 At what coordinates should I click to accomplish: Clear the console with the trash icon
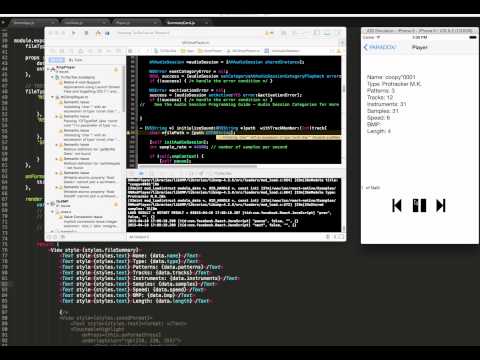pyautogui.click(x=328, y=237)
